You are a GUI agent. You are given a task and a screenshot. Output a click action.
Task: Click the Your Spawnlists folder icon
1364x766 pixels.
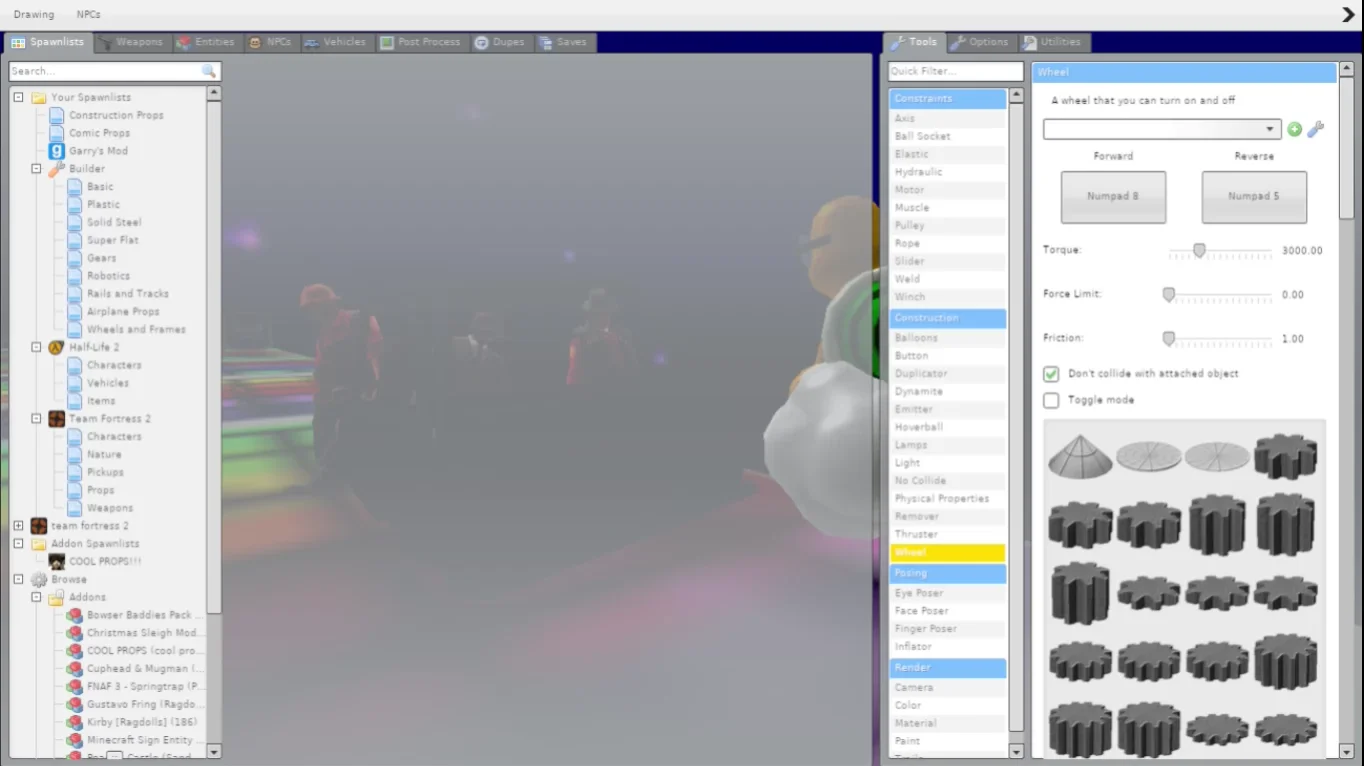pyautogui.click(x=39, y=97)
